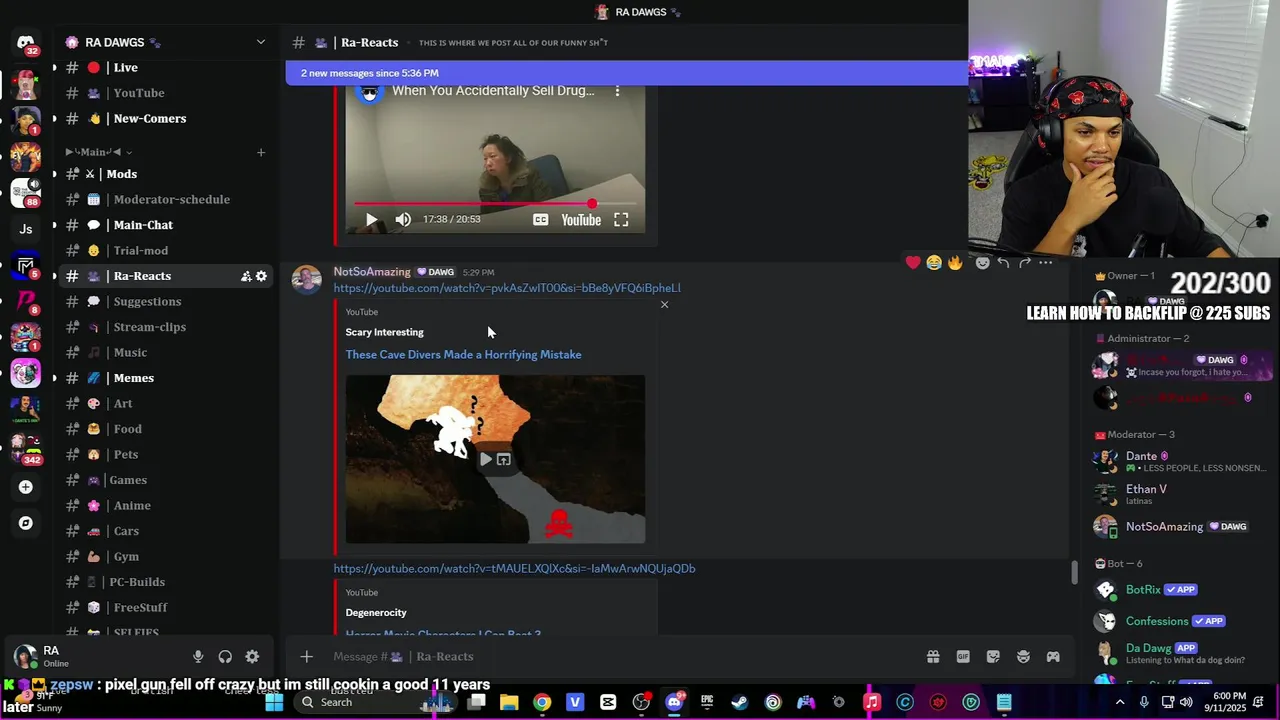Add a server with plus button

[x=26, y=487]
